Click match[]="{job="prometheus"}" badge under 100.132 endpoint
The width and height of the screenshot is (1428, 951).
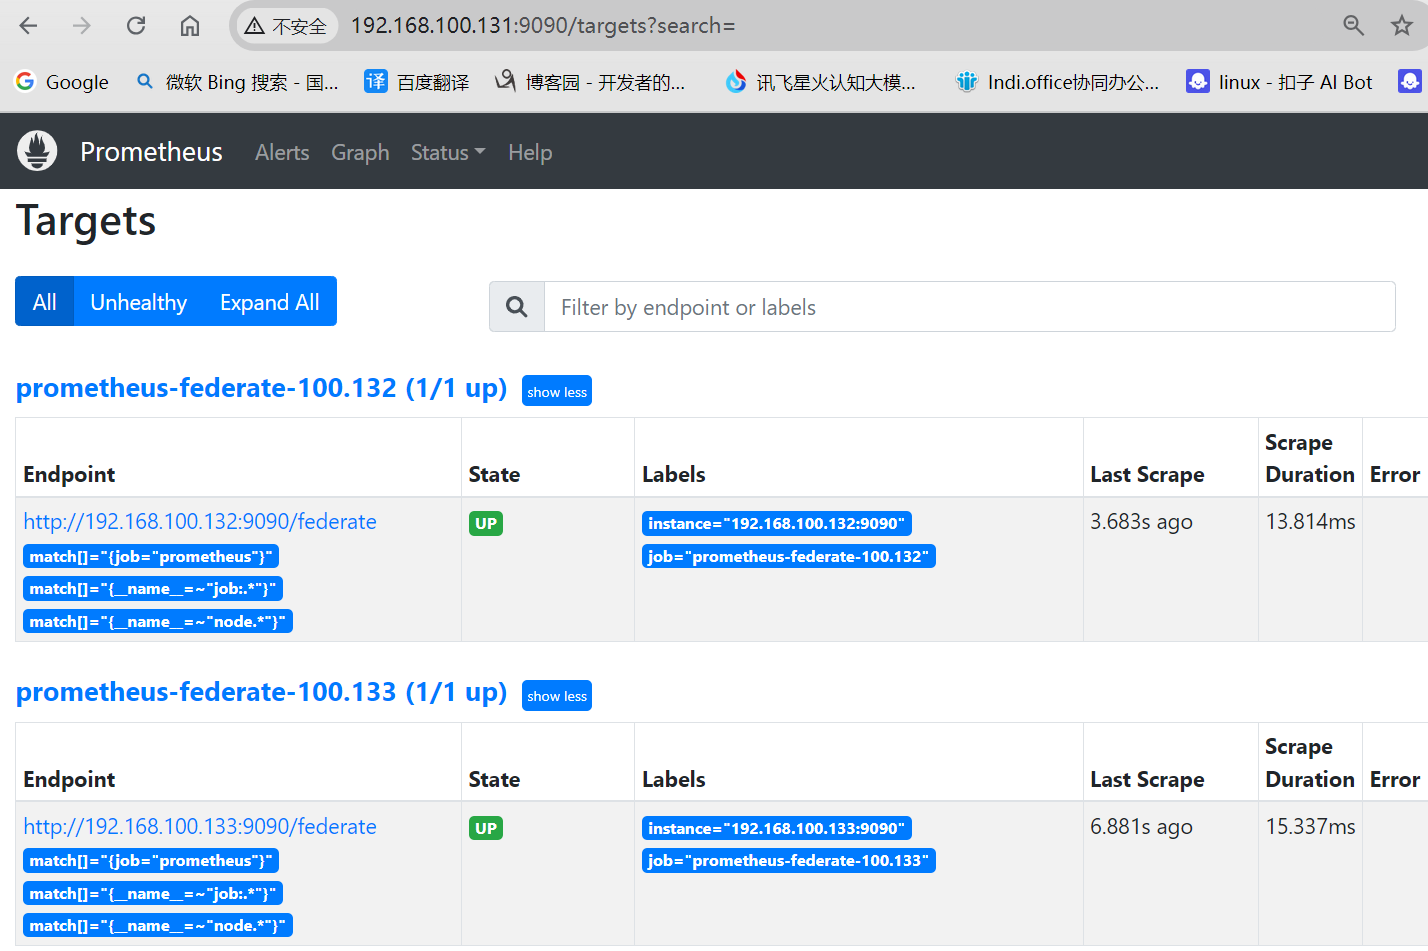151,556
